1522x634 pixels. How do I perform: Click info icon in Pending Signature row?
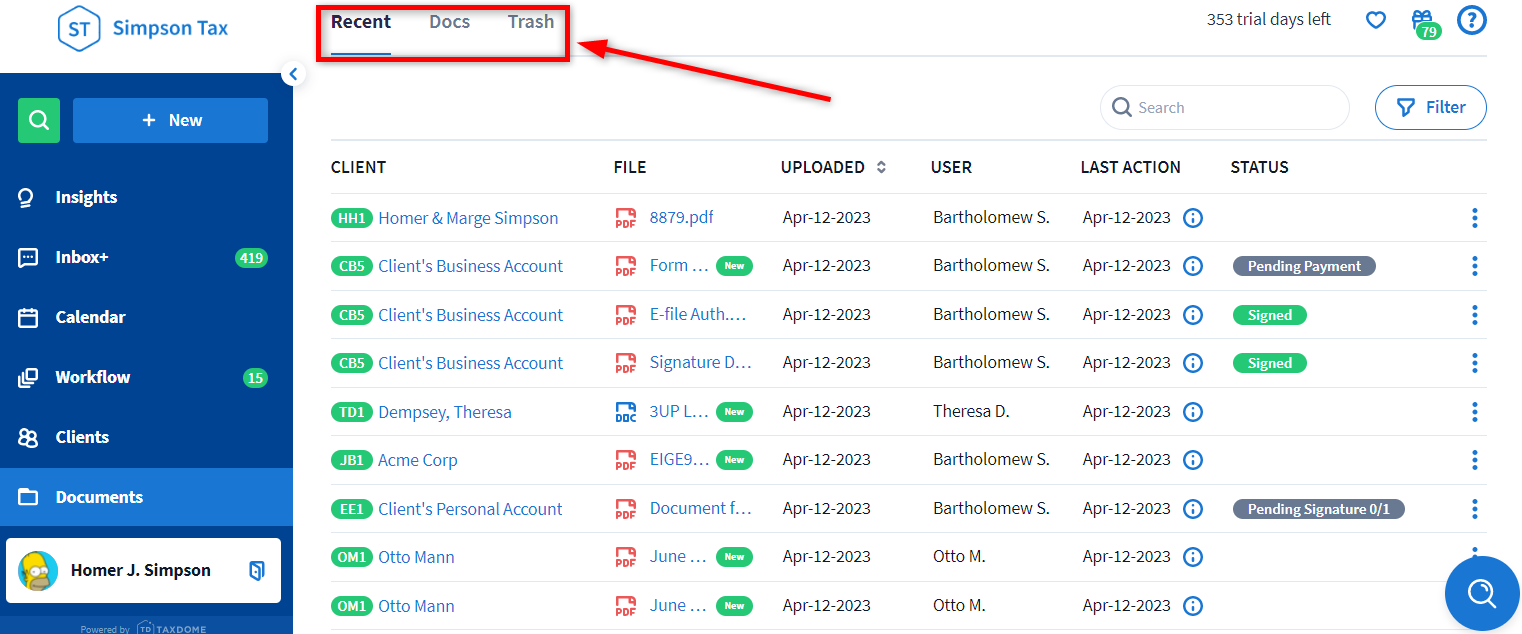point(1193,509)
